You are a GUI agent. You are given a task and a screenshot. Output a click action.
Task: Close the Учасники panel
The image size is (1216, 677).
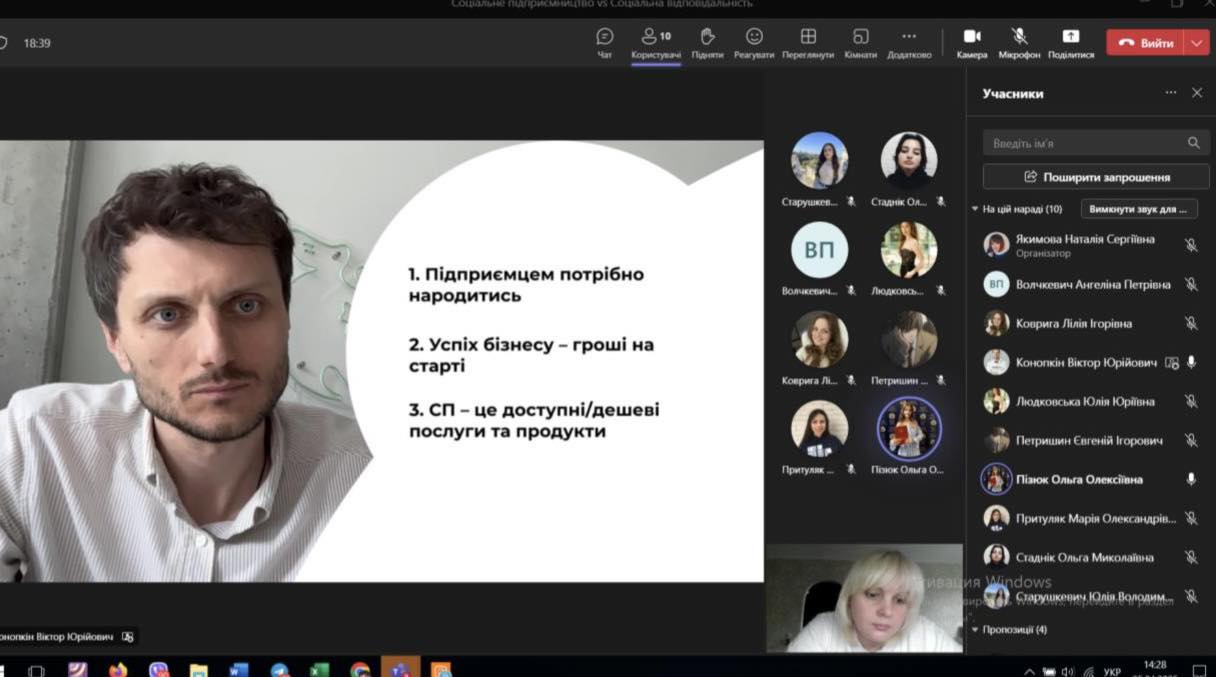pos(1197,93)
